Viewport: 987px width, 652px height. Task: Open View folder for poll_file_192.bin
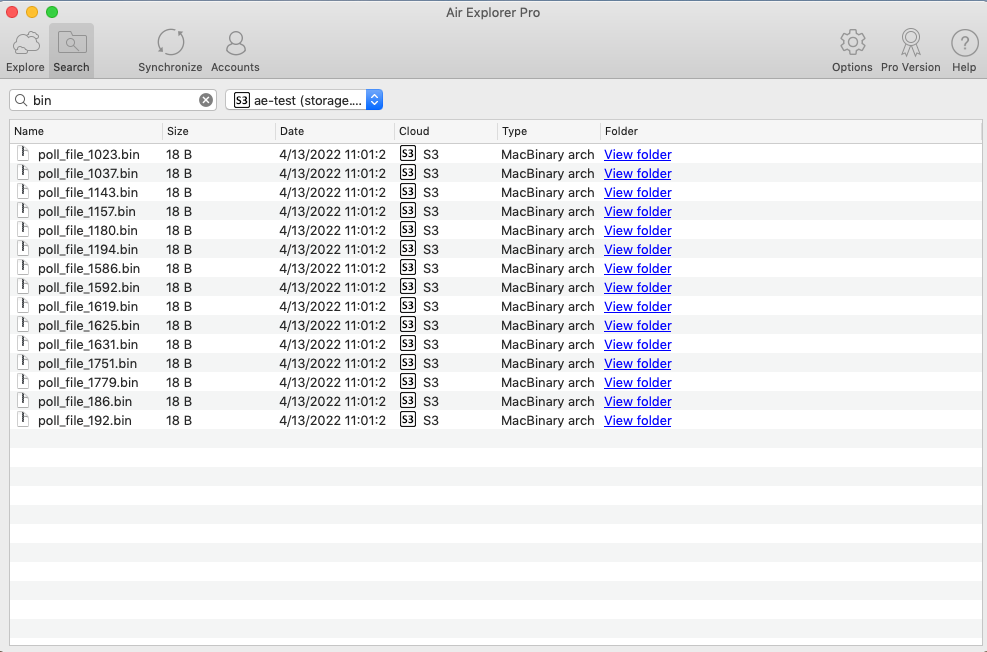click(638, 420)
